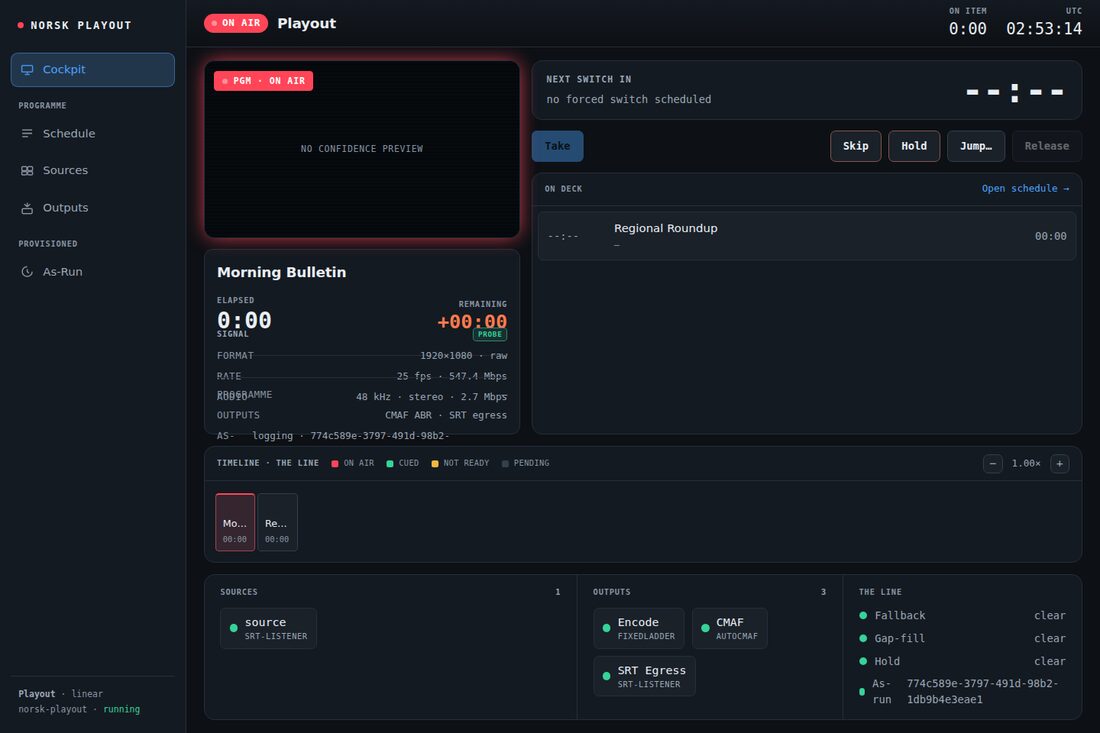Click the no forced switch scheduled text
The width and height of the screenshot is (1100, 733).
coord(629,100)
